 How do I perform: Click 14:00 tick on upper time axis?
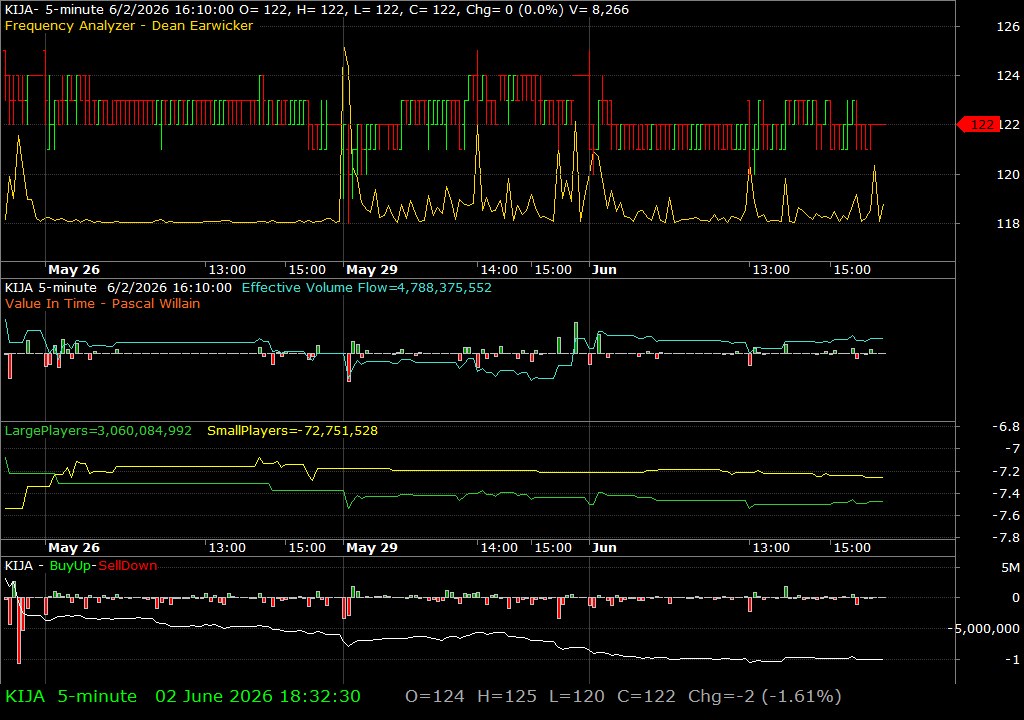(x=499, y=269)
